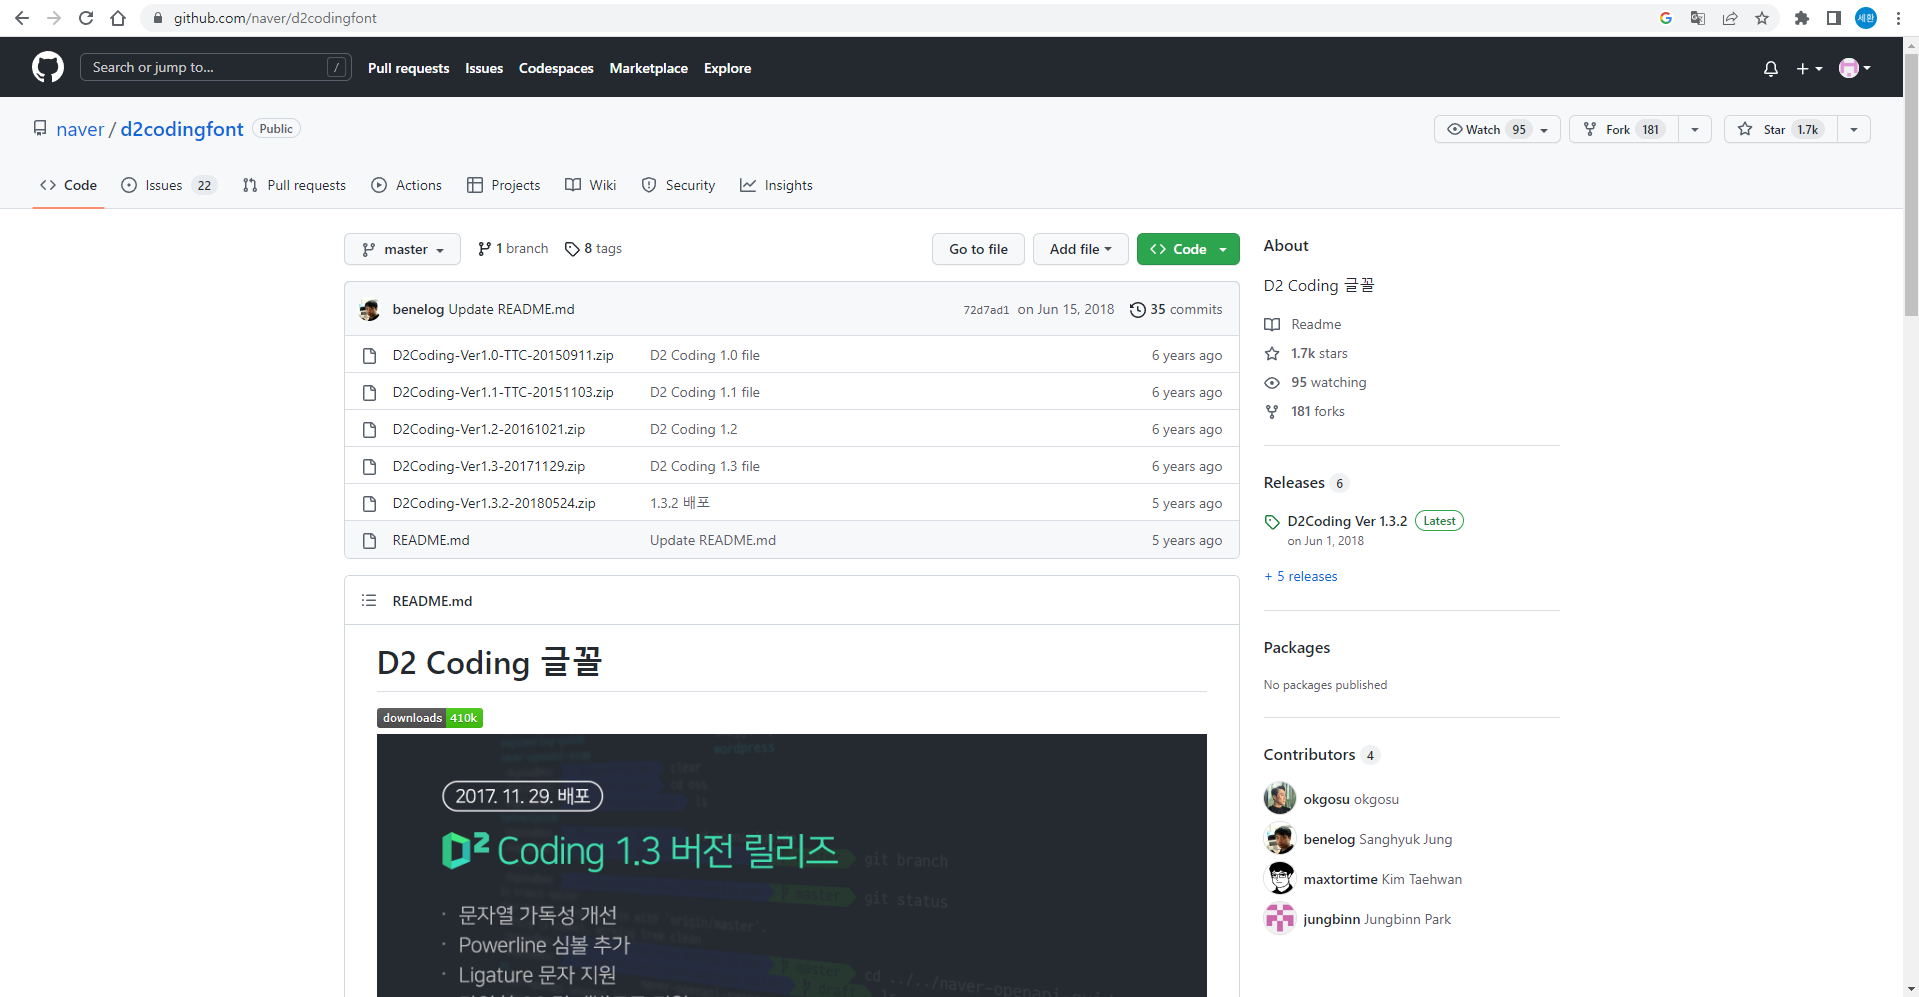Go to browser home page
Screen dimensions: 1919x997
click(118, 18)
